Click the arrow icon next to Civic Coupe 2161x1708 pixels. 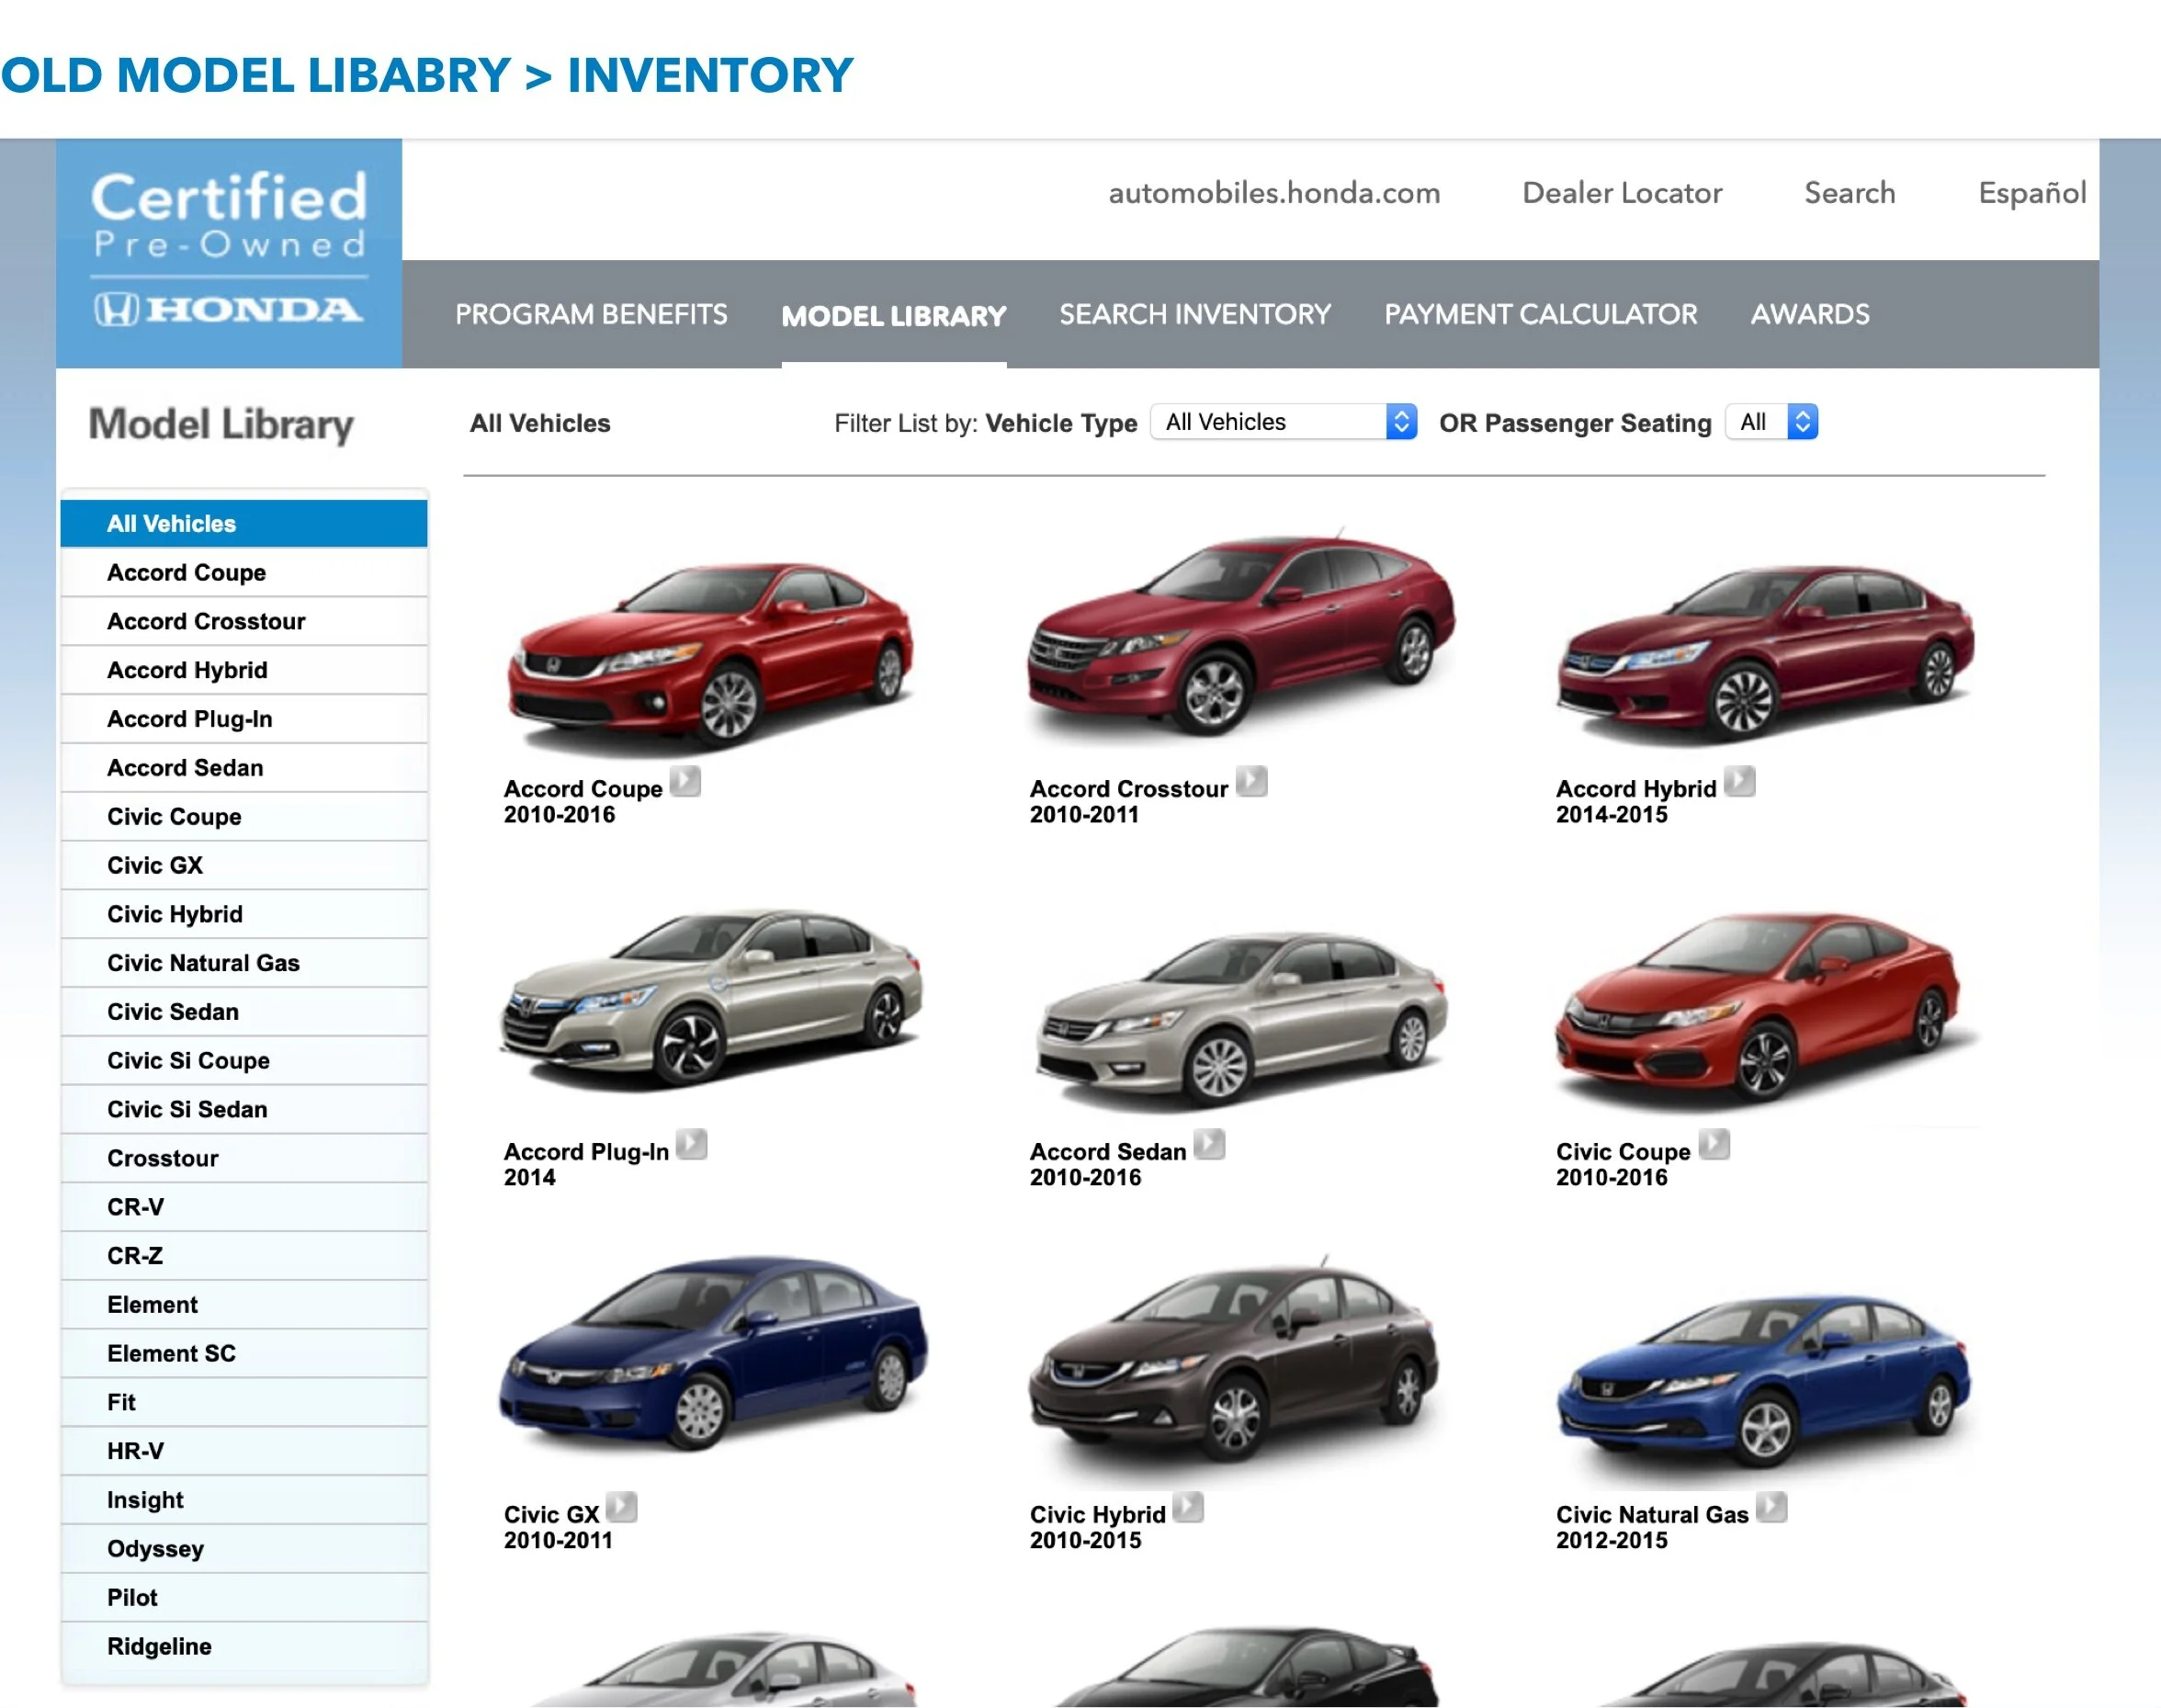tap(1717, 1145)
